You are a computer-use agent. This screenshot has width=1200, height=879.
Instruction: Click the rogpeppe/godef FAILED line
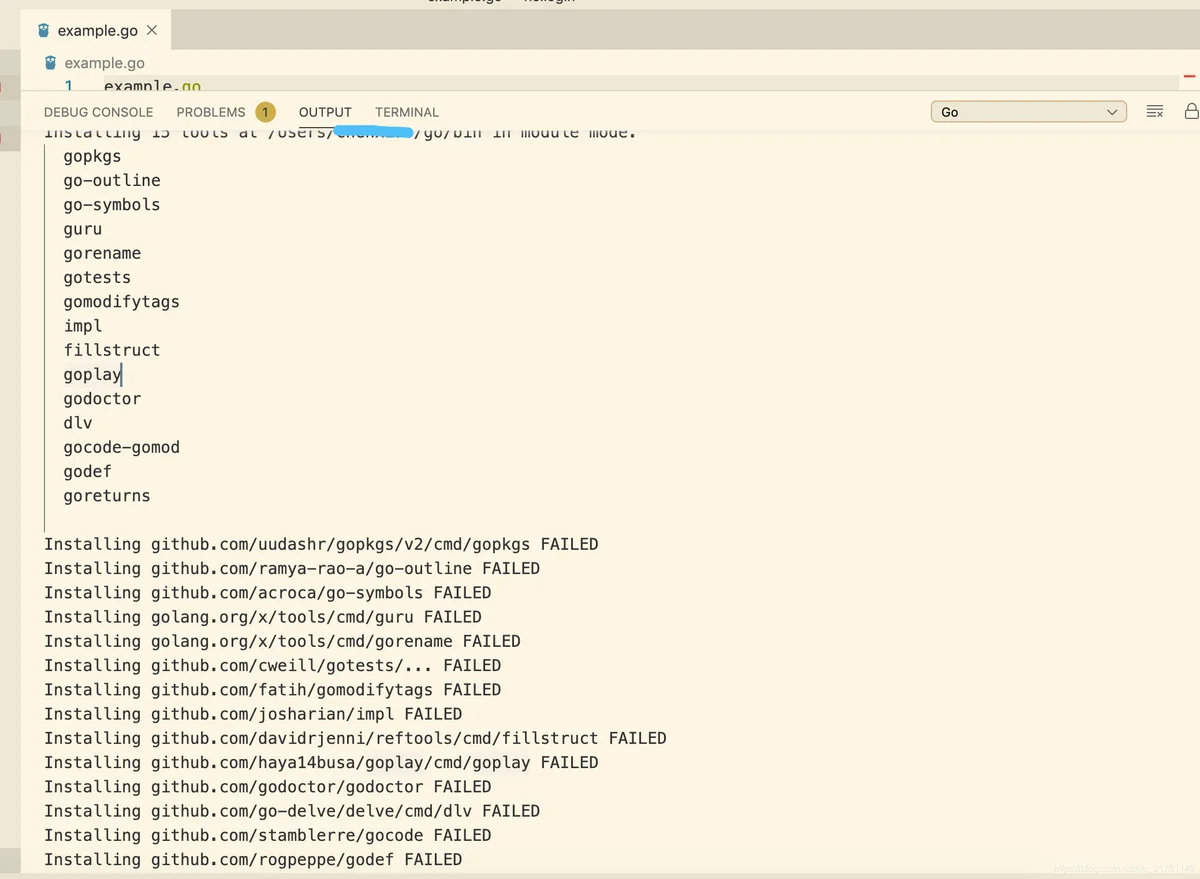pyautogui.click(x=253, y=859)
